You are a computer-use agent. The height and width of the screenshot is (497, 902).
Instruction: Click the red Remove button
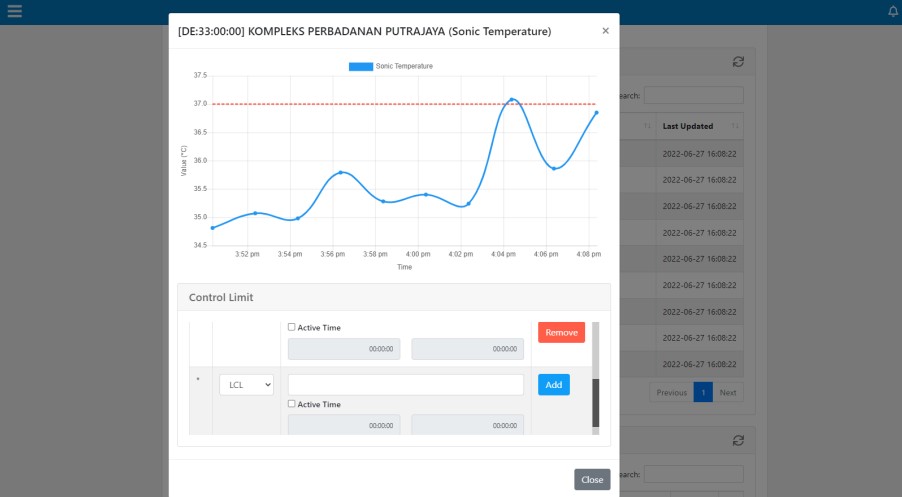(x=561, y=332)
